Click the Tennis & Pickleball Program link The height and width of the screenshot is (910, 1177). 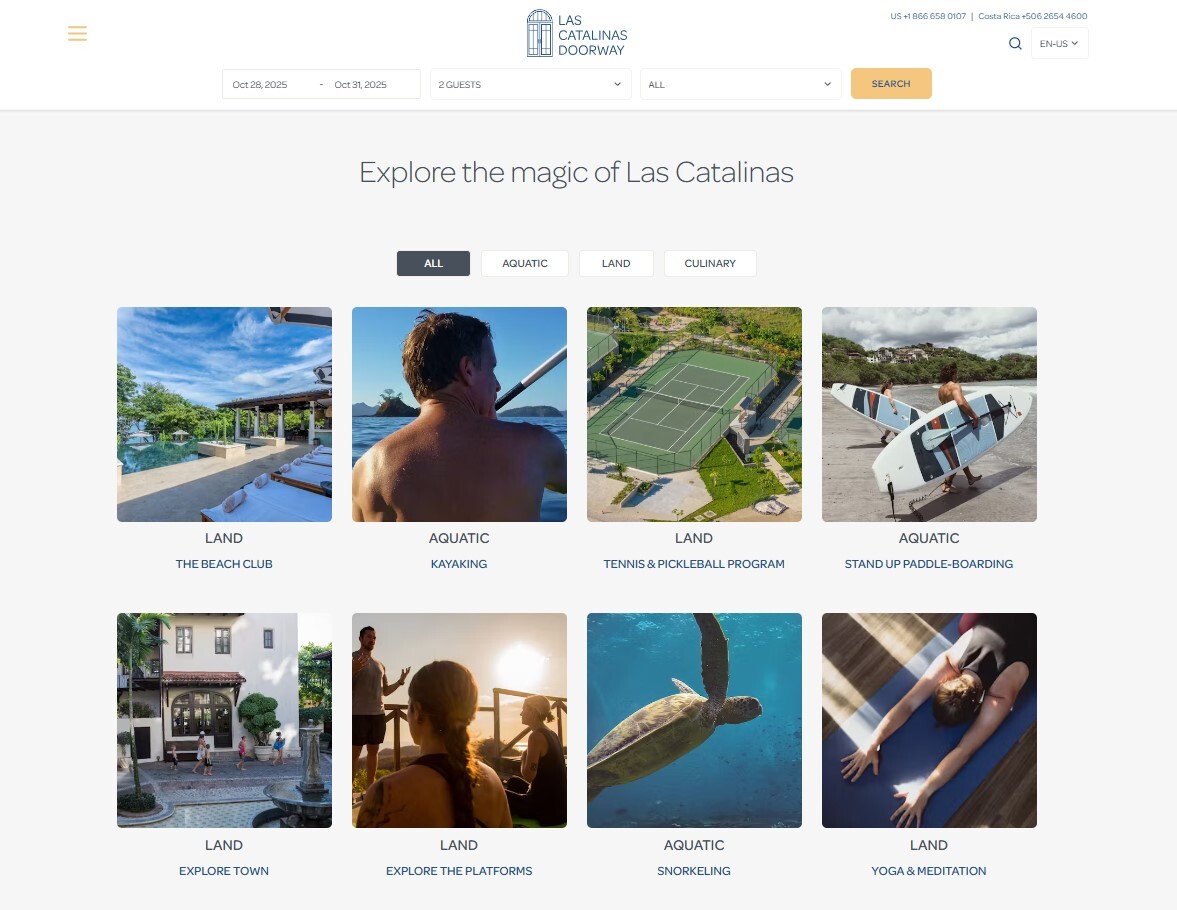pos(694,564)
